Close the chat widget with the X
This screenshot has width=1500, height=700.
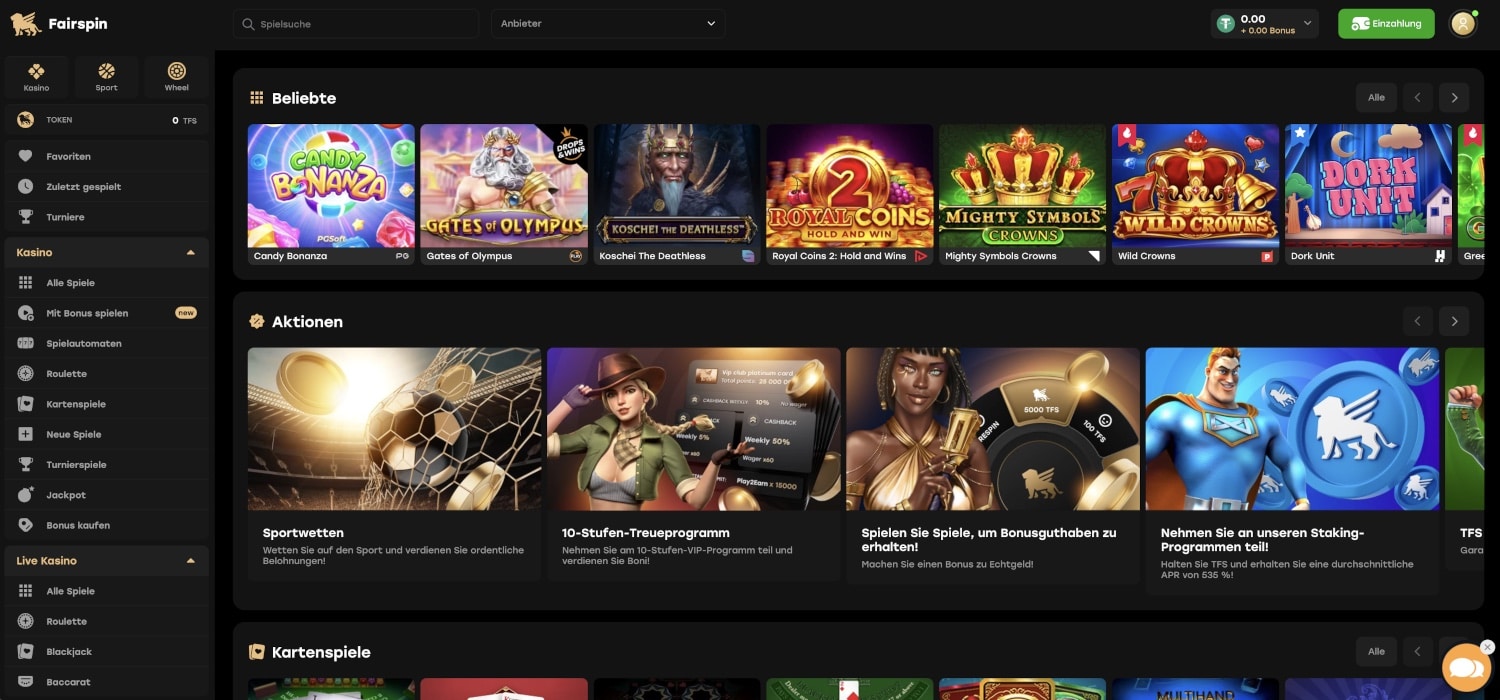(1487, 647)
